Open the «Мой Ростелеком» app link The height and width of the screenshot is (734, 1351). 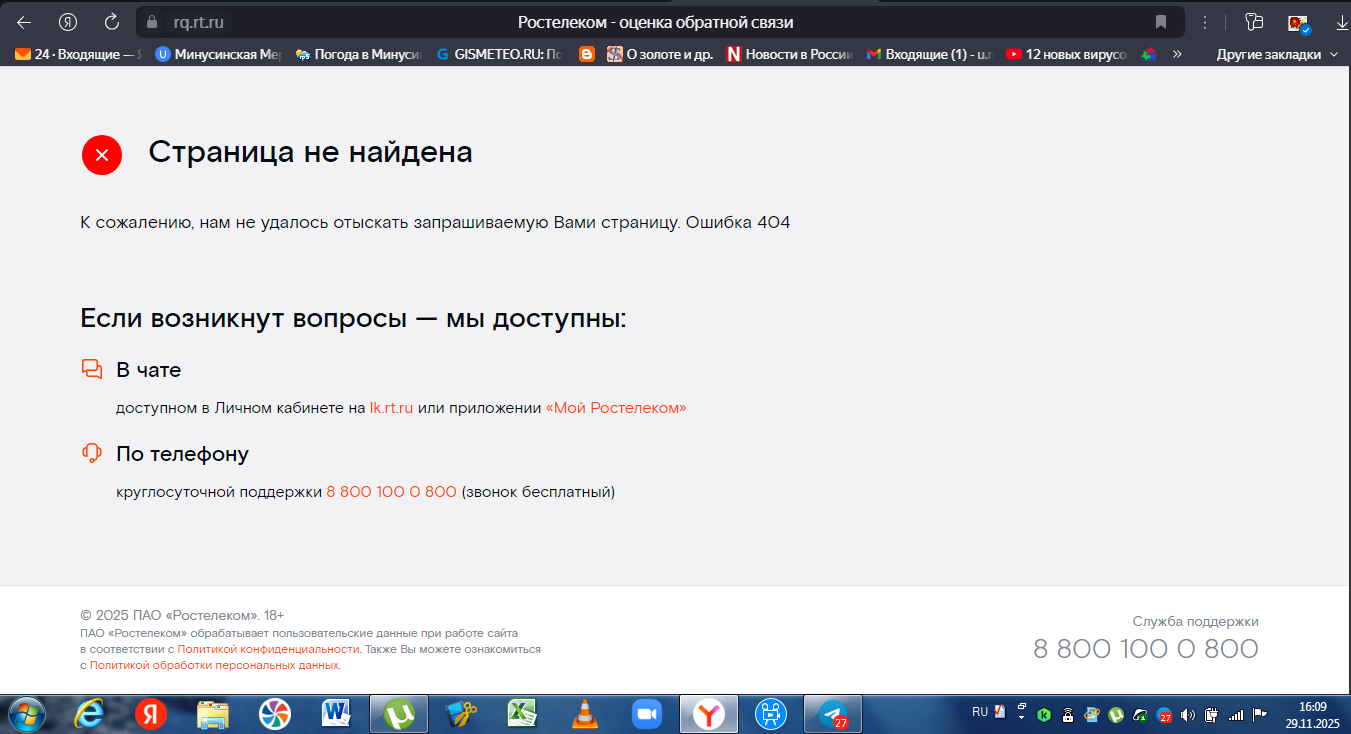615,408
